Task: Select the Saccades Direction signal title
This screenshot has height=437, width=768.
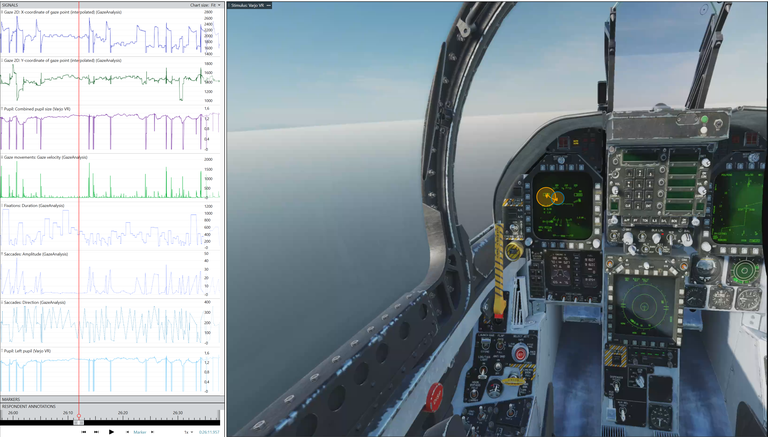Action: point(35,302)
